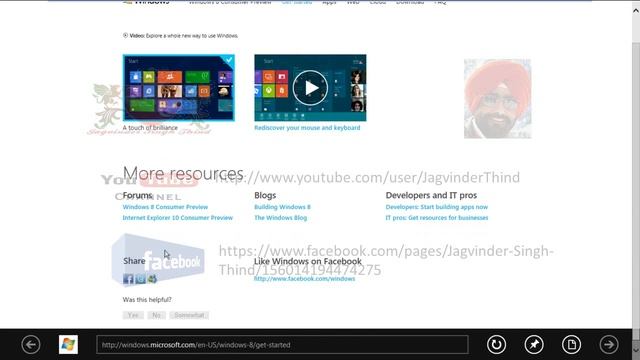The height and width of the screenshot is (360, 640).
Task: Click the scrollbar down arrow
Action: pyautogui.click(x=636, y=350)
